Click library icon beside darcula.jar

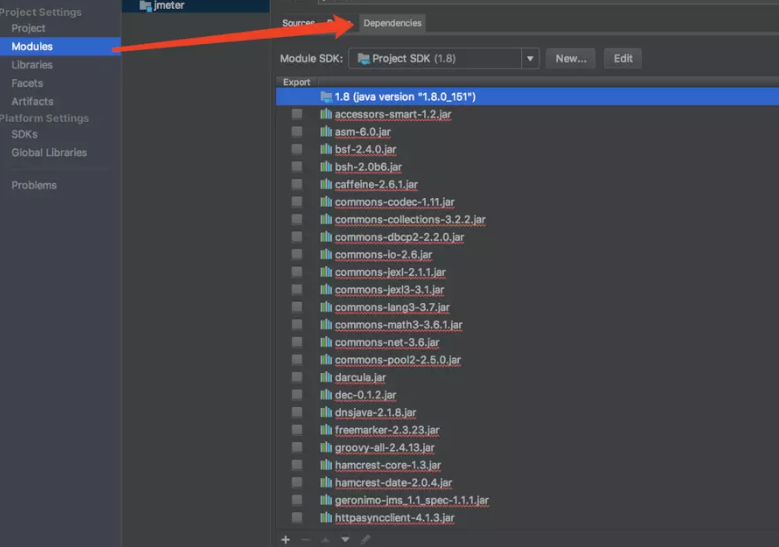click(x=326, y=377)
